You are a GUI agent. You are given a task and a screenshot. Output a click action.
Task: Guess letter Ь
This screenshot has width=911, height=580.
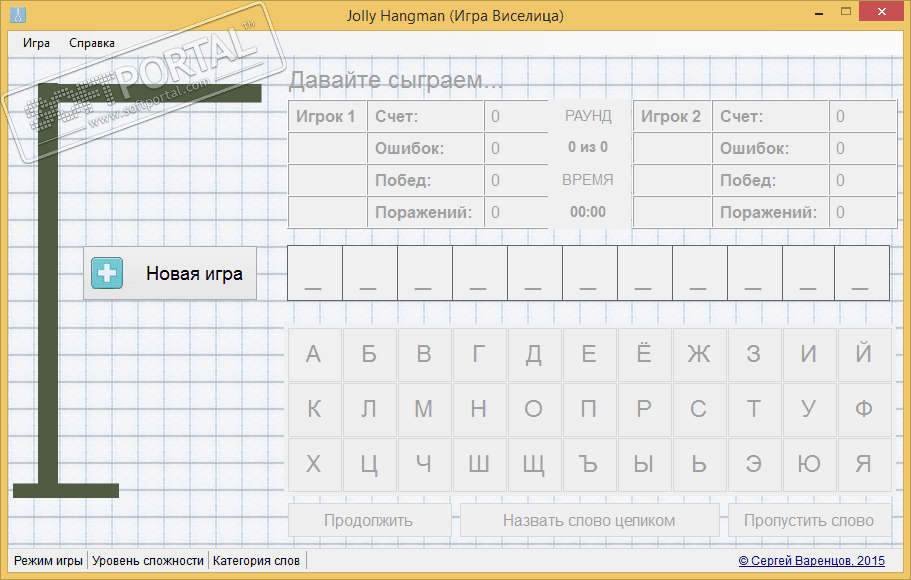698,465
